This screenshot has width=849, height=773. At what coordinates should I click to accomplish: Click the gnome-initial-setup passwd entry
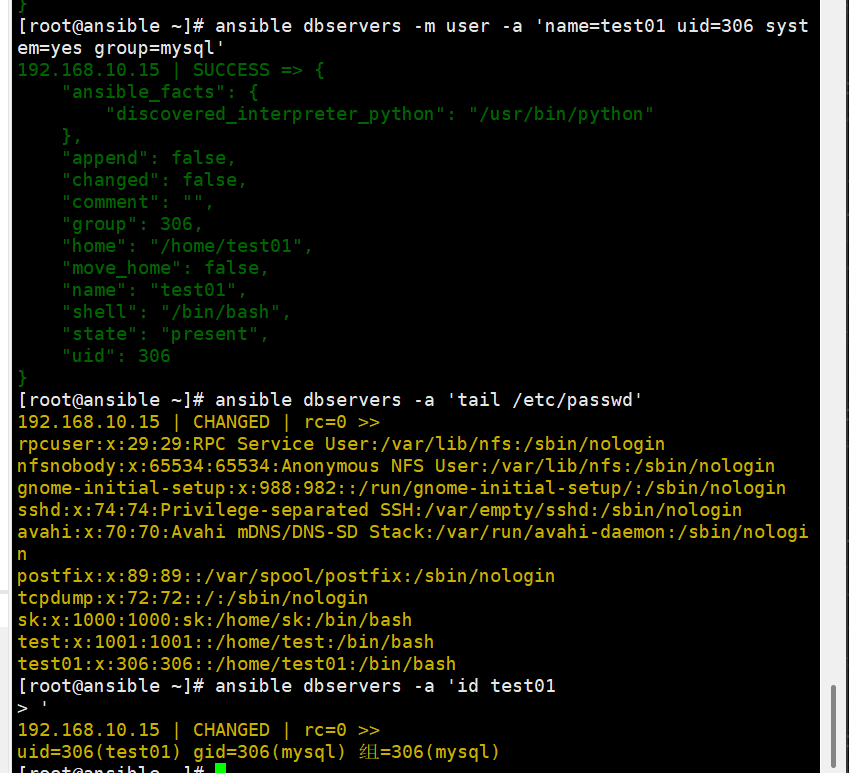tap(402, 488)
